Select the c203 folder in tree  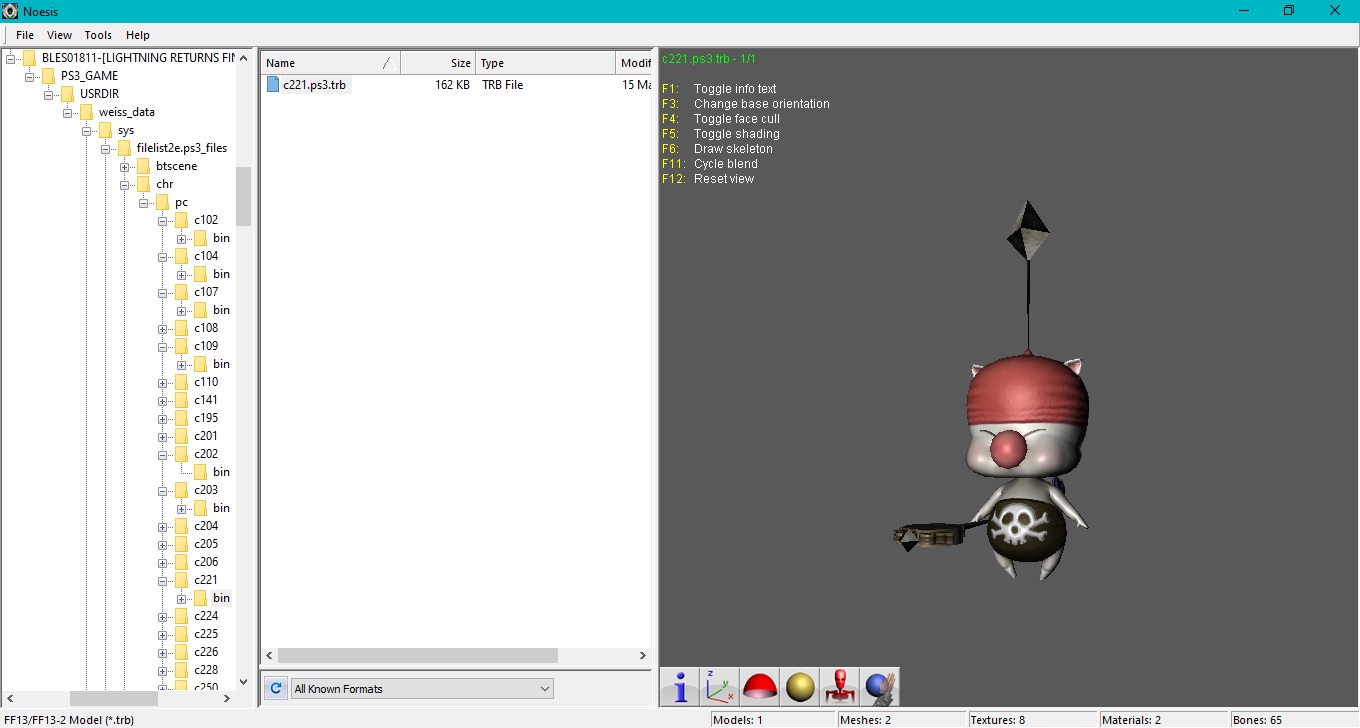pyautogui.click(x=206, y=490)
